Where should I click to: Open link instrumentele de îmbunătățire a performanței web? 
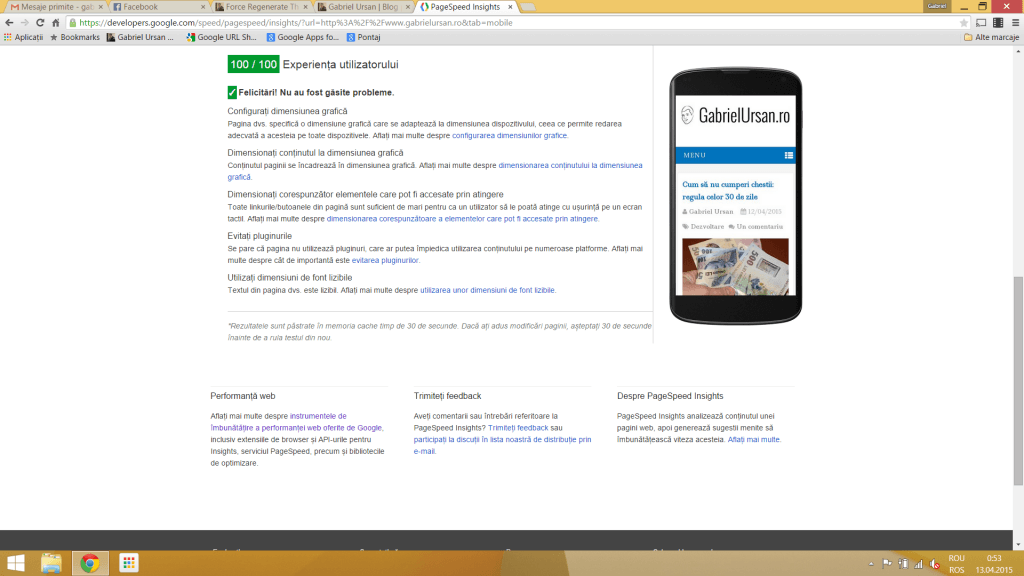(x=297, y=422)
